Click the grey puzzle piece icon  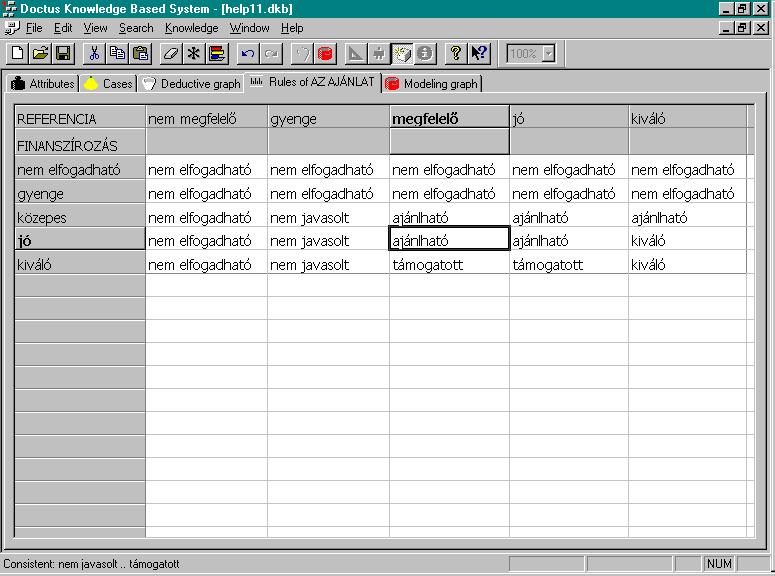(x=379, y=53)
